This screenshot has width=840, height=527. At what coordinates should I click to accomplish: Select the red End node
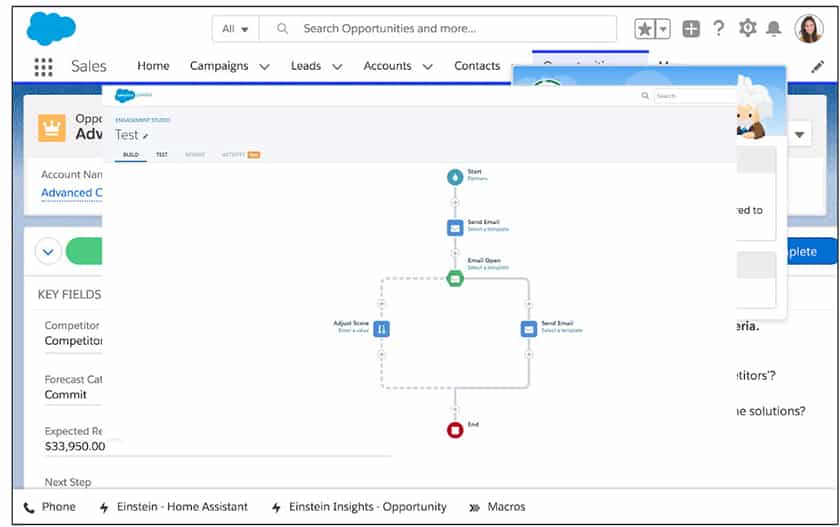pos(455,430)
